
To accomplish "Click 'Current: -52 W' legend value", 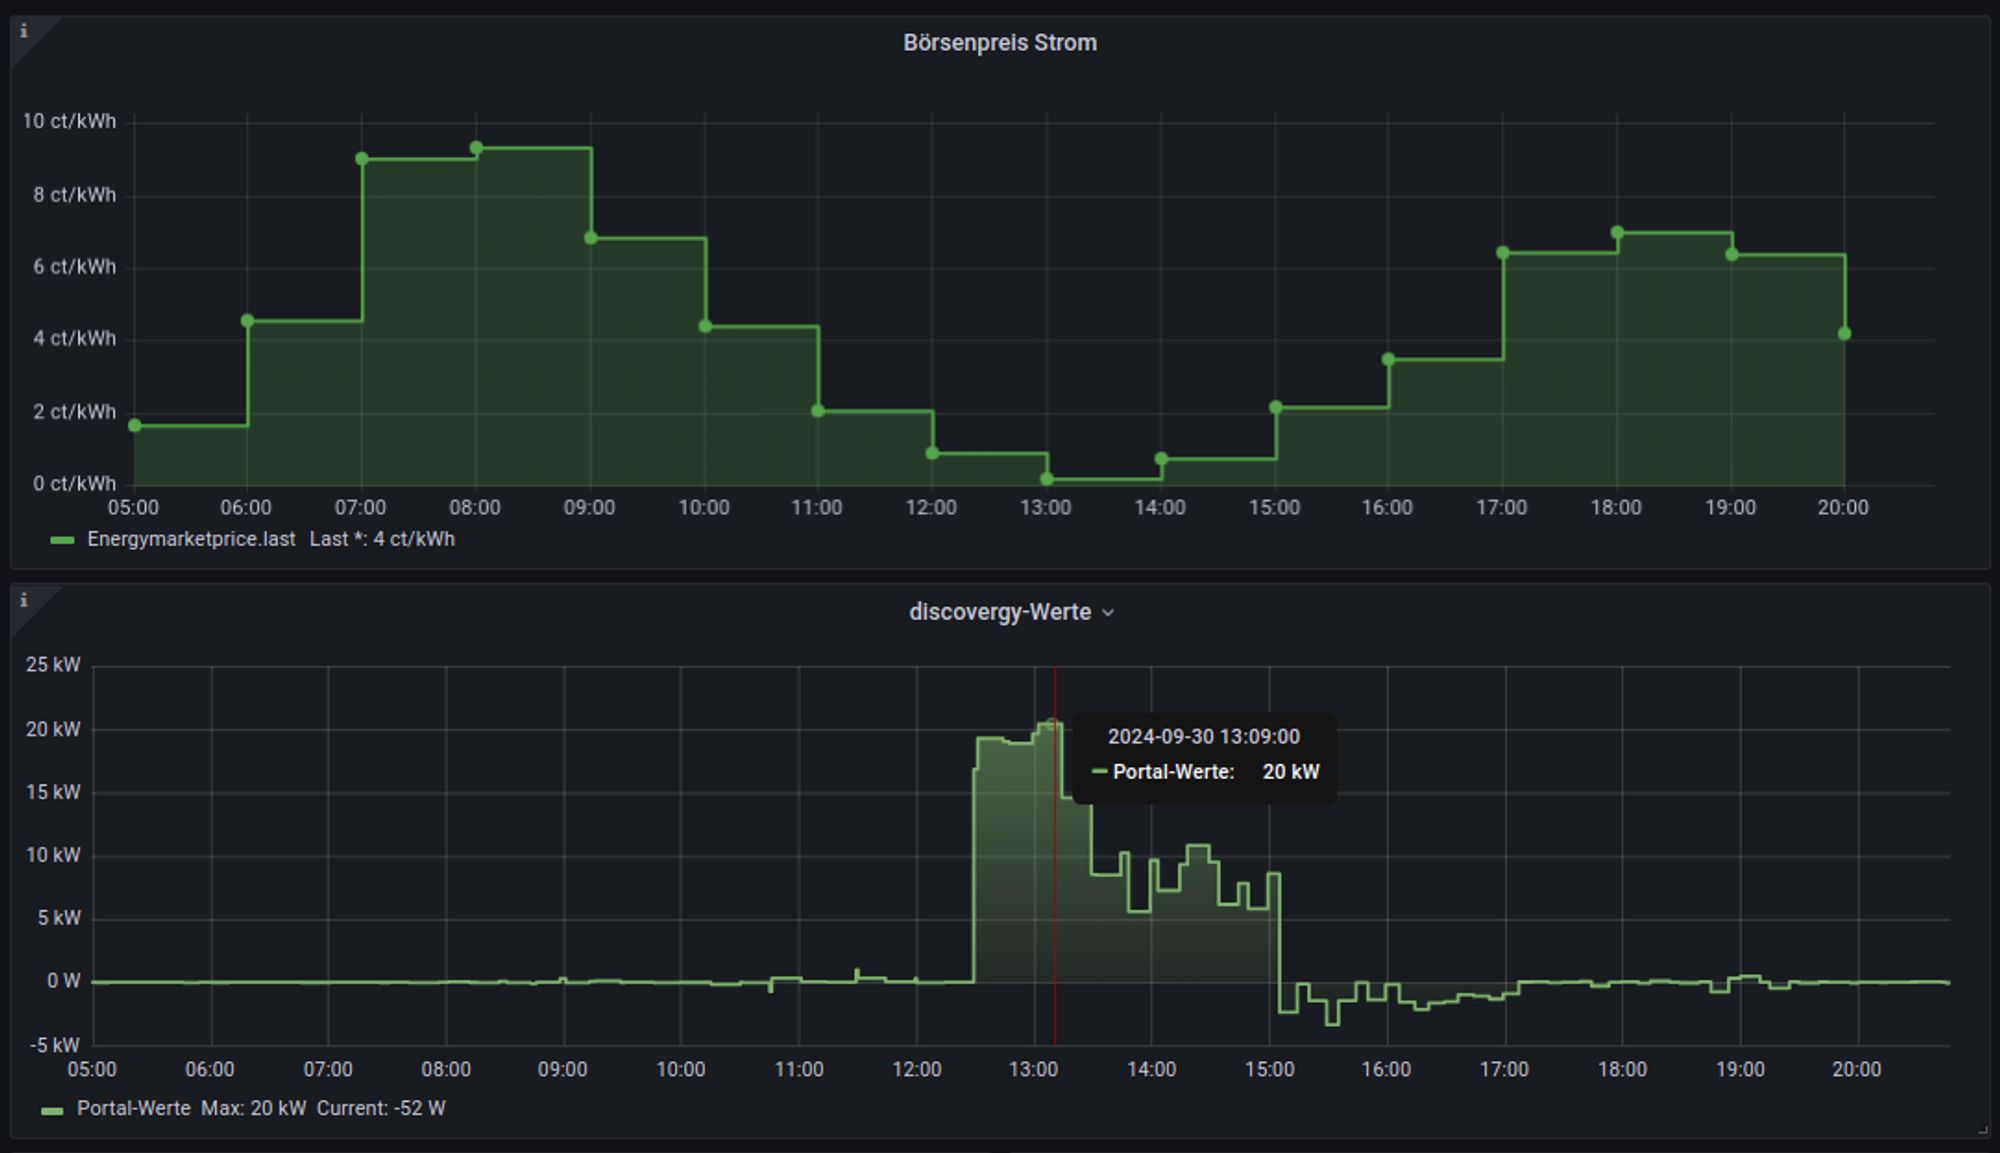I will tap(381, 1108).
